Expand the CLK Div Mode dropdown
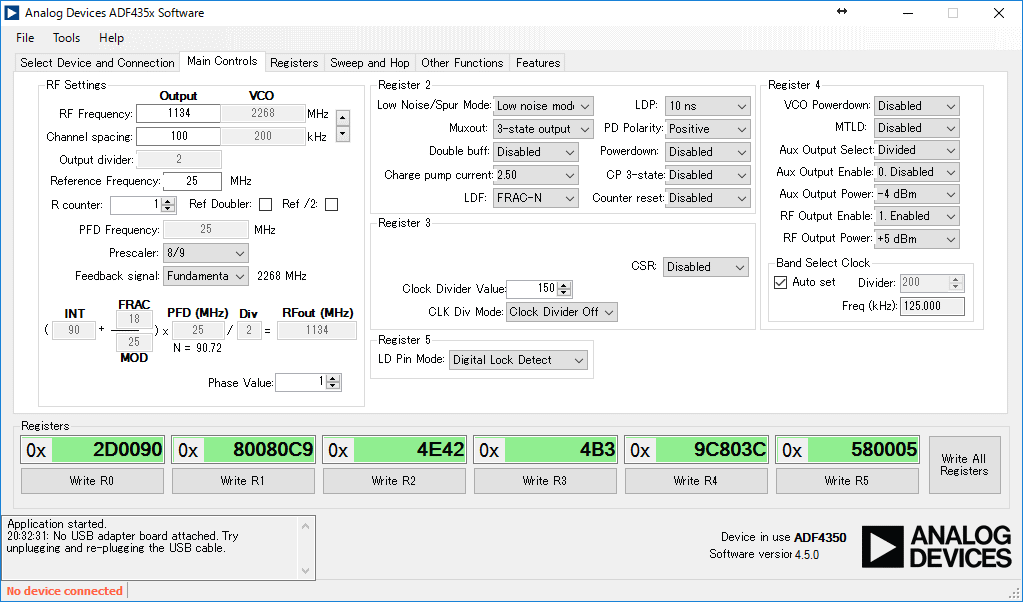Viewport: 1023px width, 602px height. [x=562, y=312]
